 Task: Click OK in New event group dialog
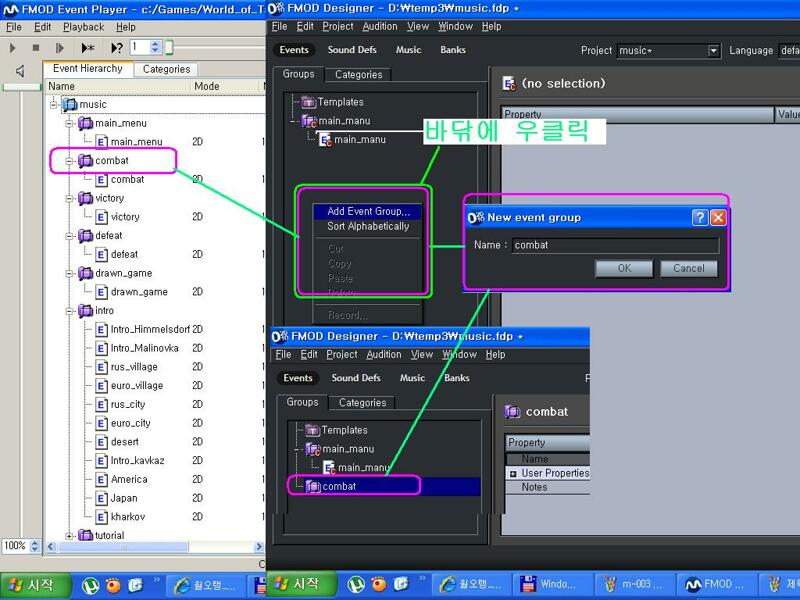(x=624, y=268)
